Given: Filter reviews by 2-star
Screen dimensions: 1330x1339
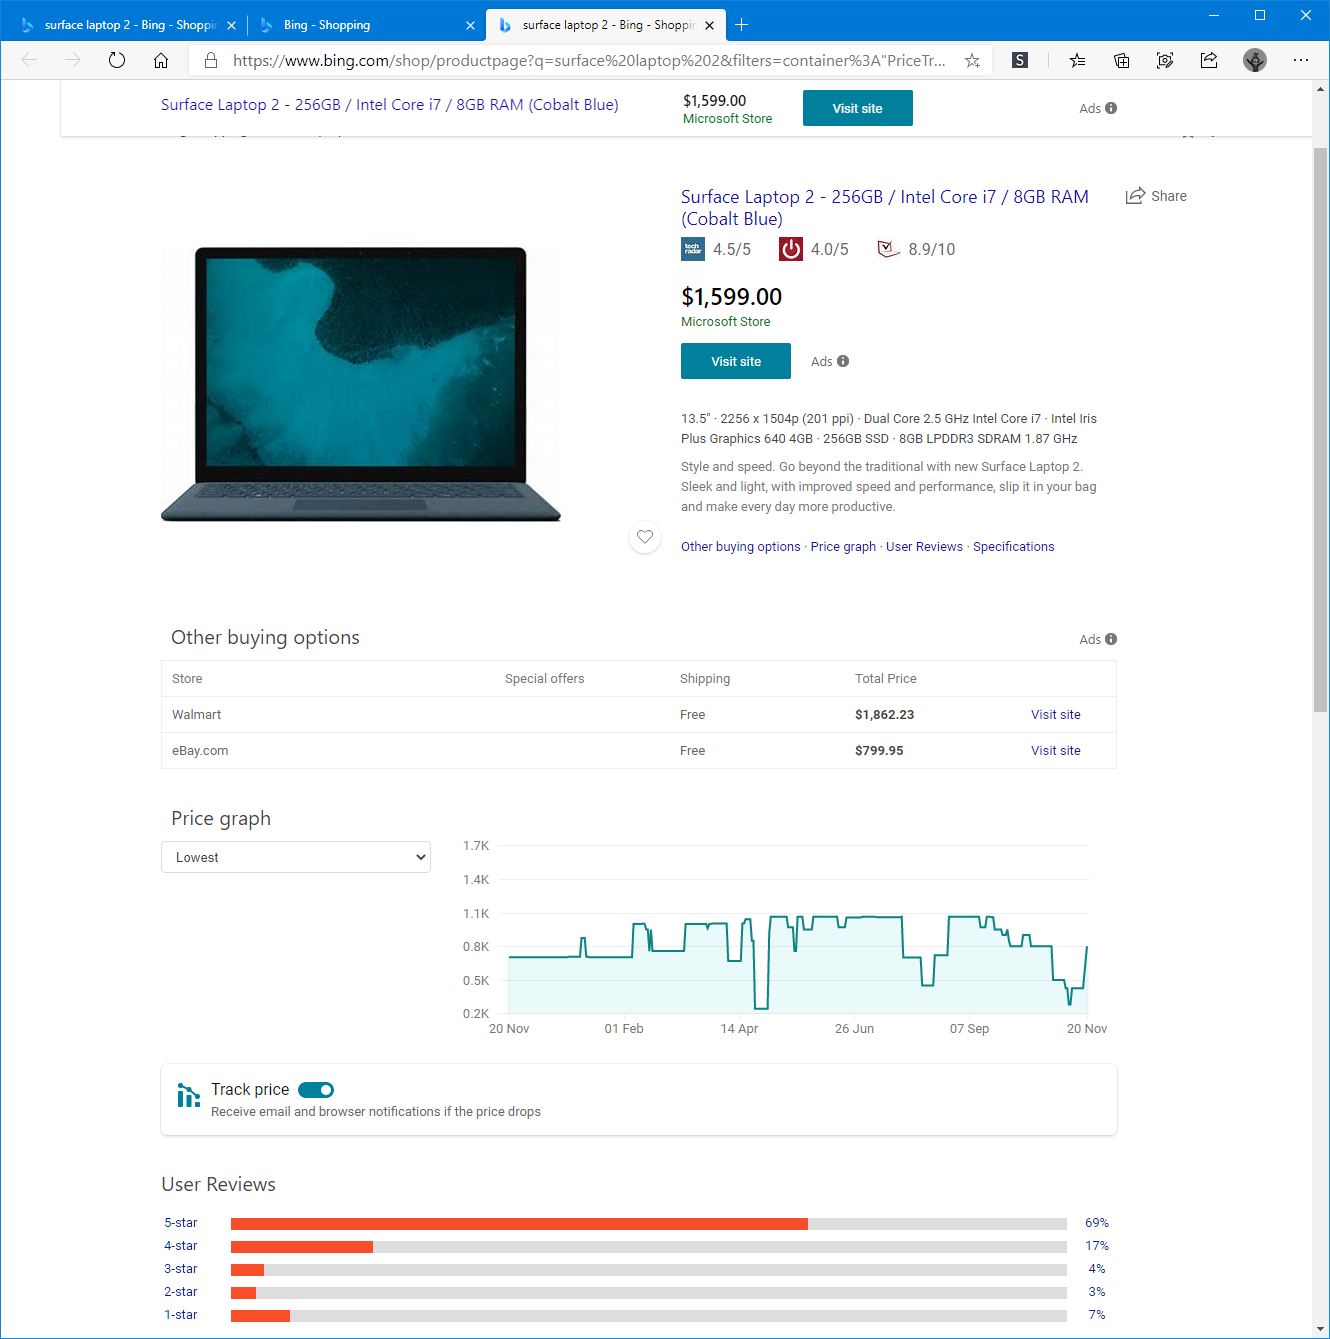Looking at the screenshot, I should [181, 1292].
